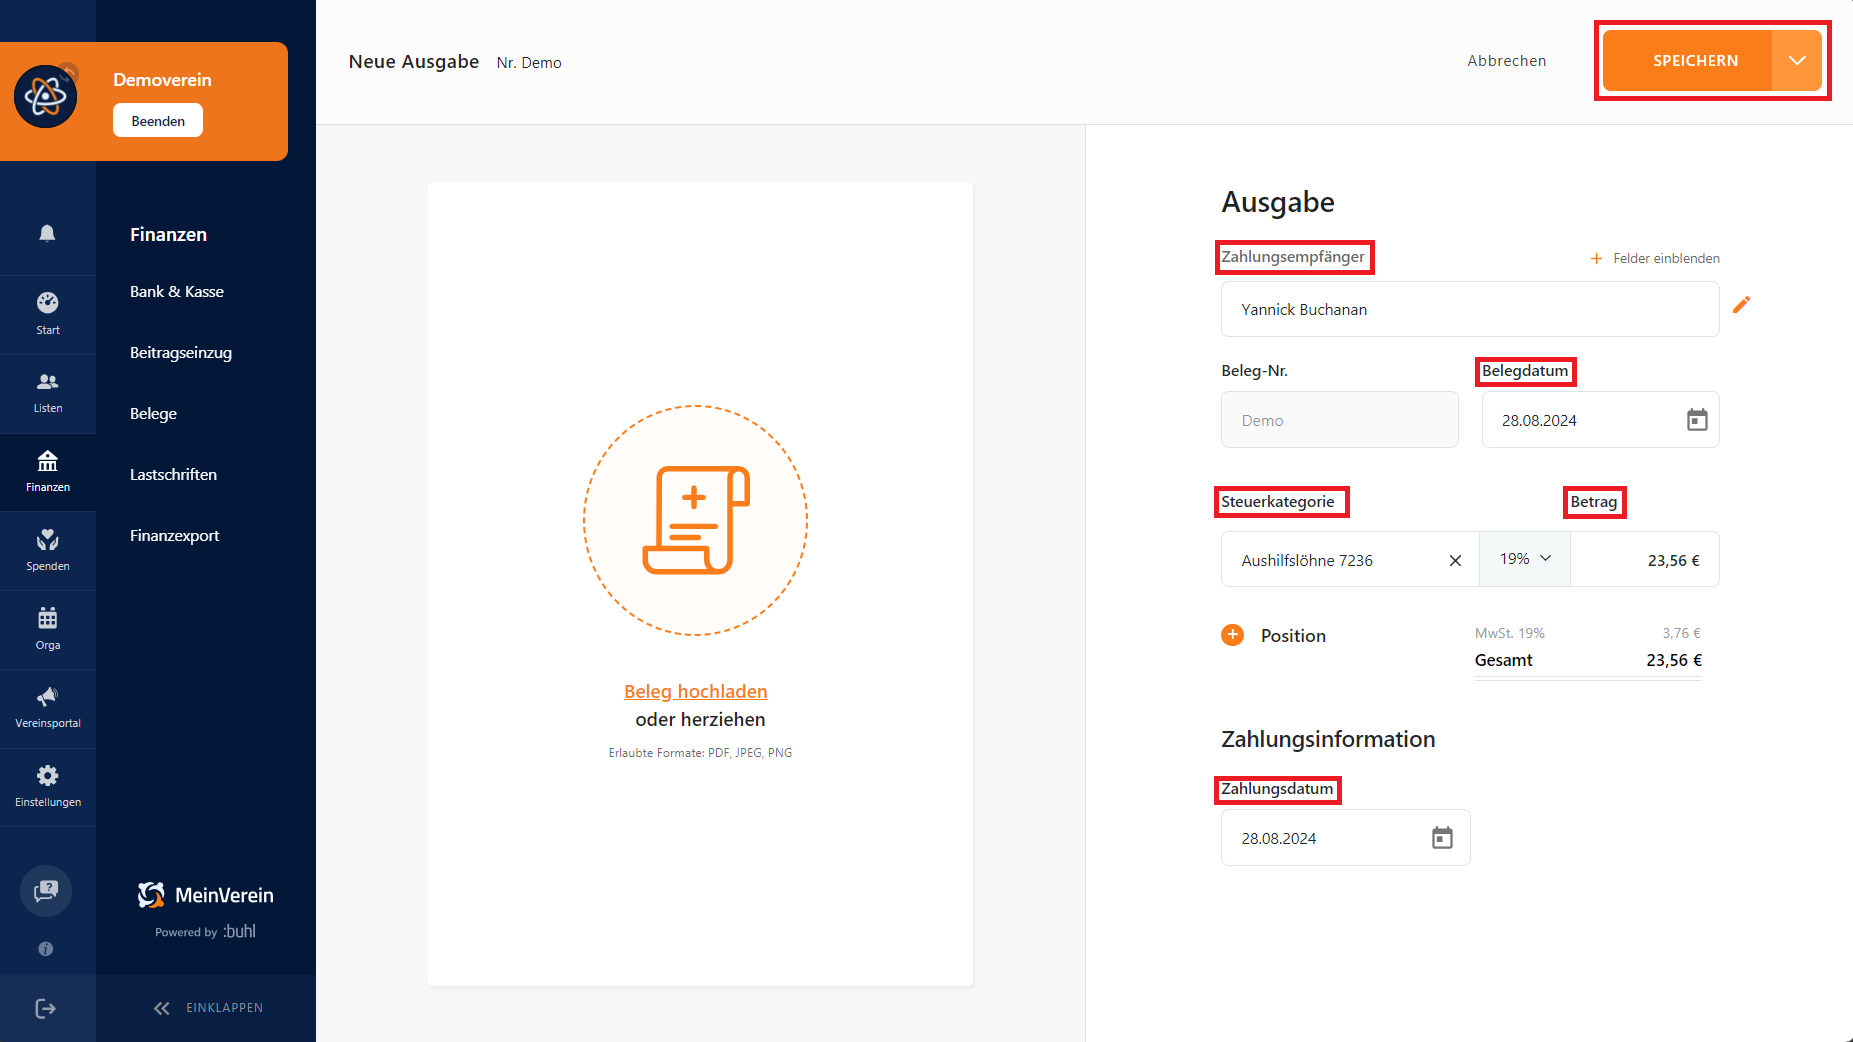Click Beleg hochladen link
This screenshot has height=1042, width=1853.
tap(696, 692)
